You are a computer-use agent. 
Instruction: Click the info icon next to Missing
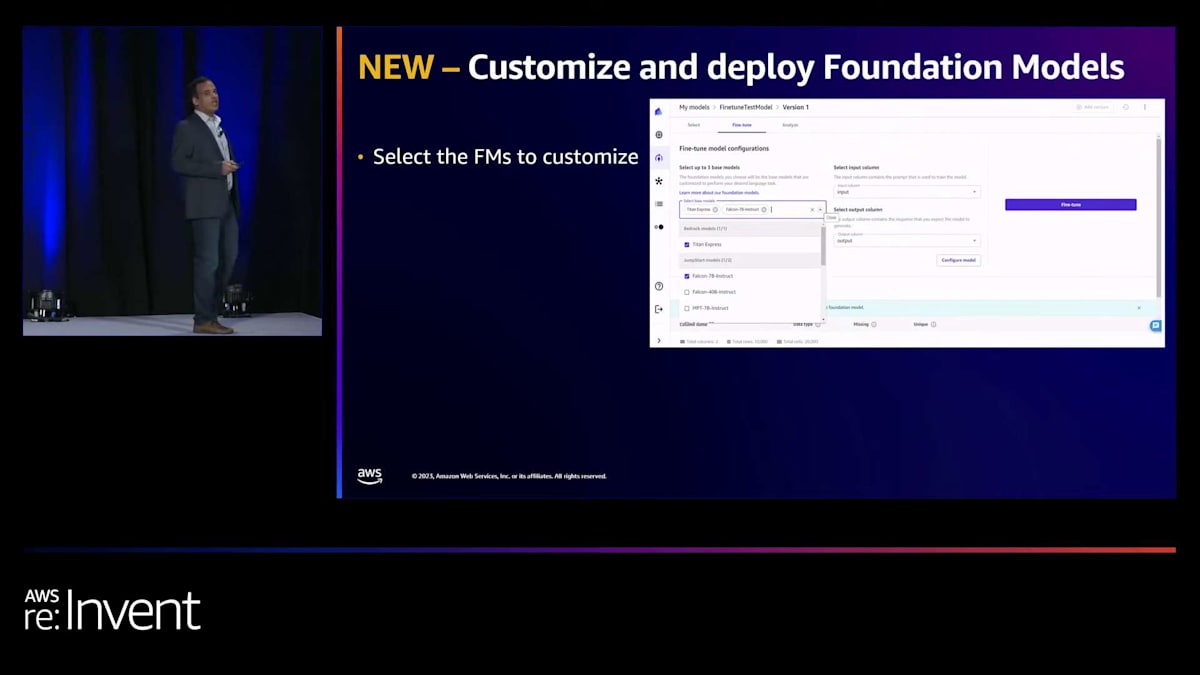(874, 324)
